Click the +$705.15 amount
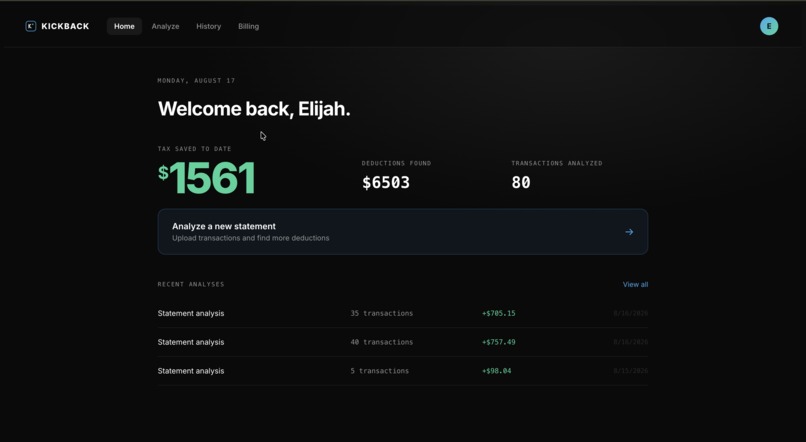 click(499, 313)
